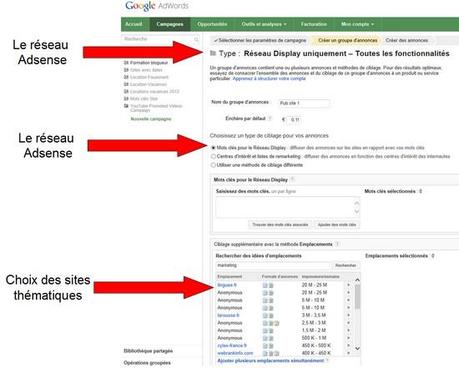Viewport: 459px width, 368px height.
Task: Expand the Outils et analyses menu
Action: click(x=264, y=24)
